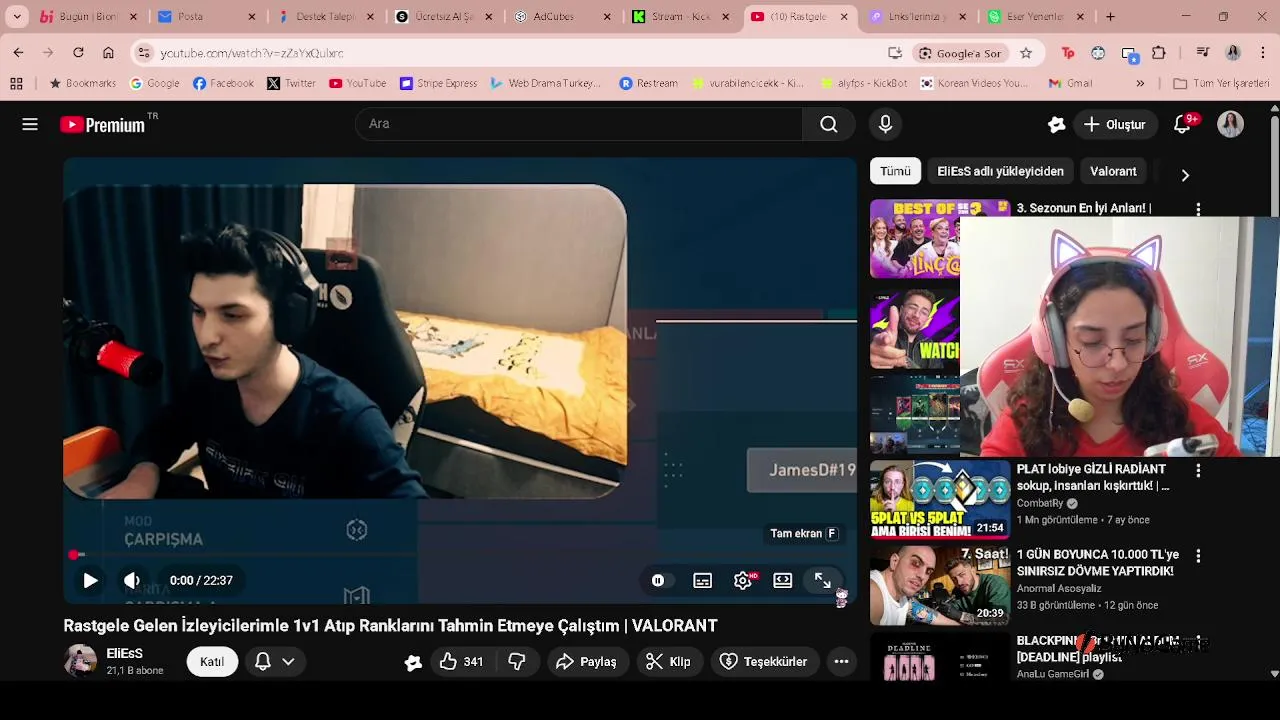Switch to the Posta browser tab
The width and height of the screenshot is (1280, 720).
[208, 16]
